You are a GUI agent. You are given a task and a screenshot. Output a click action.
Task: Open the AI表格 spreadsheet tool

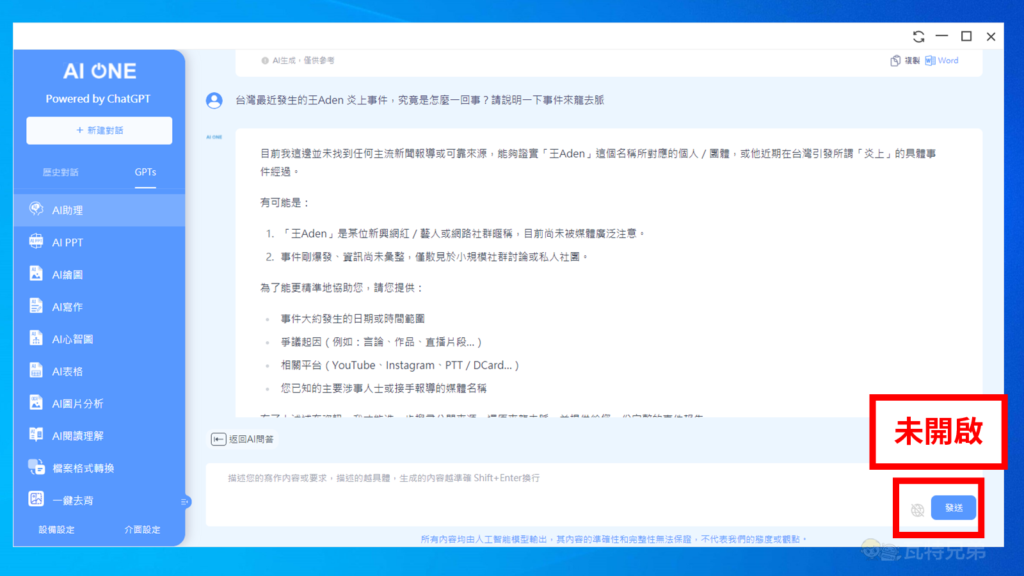tap(68, 371)
